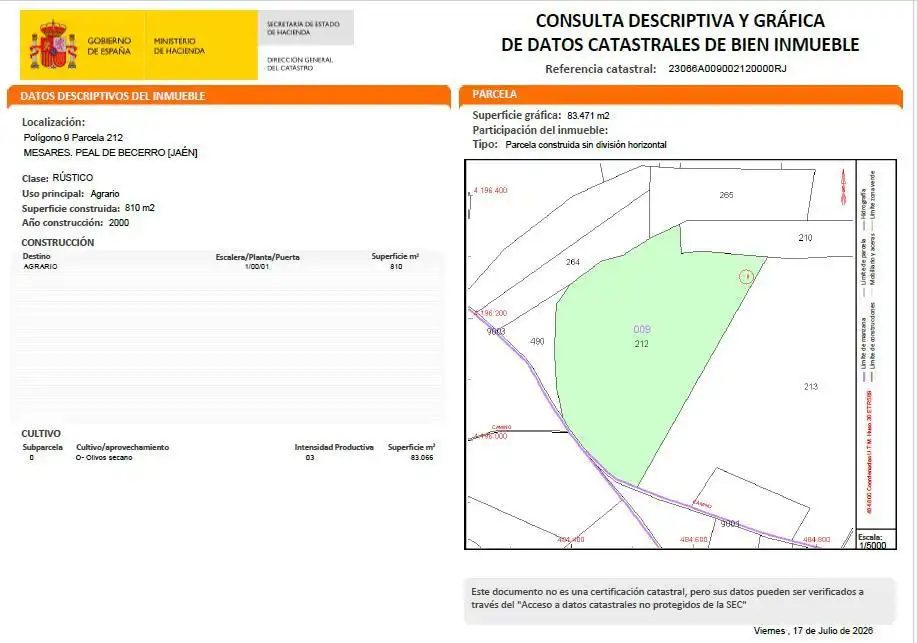Select the 'Ministerio de Hacienda' label
The height and width of the screenshot is (643, 917).
coord(179,46)
